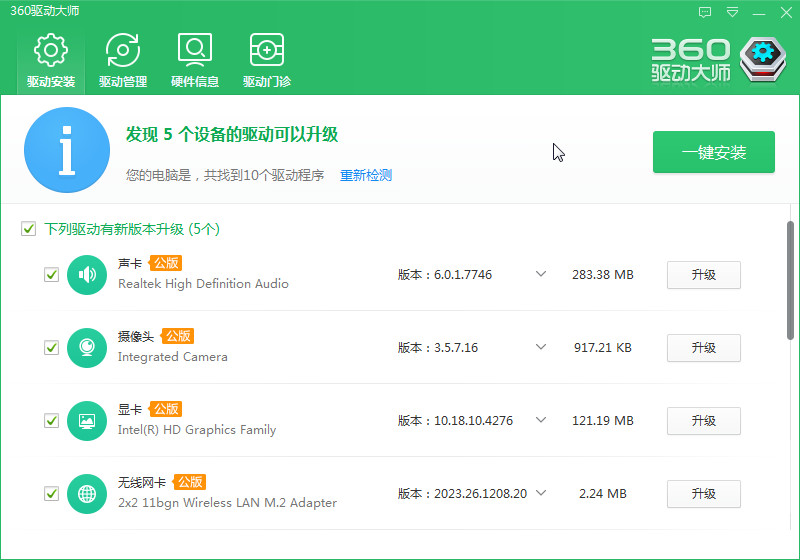Click the 重新检测 link
The width and height of the screenshot is (800, 560).
pos(366,175)
